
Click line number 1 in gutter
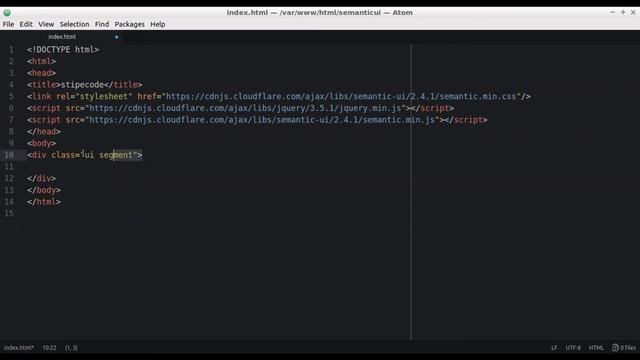point(11,50)
